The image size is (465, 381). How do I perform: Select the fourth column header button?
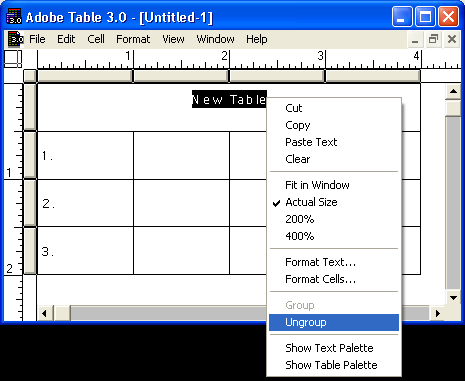point(373,76)
